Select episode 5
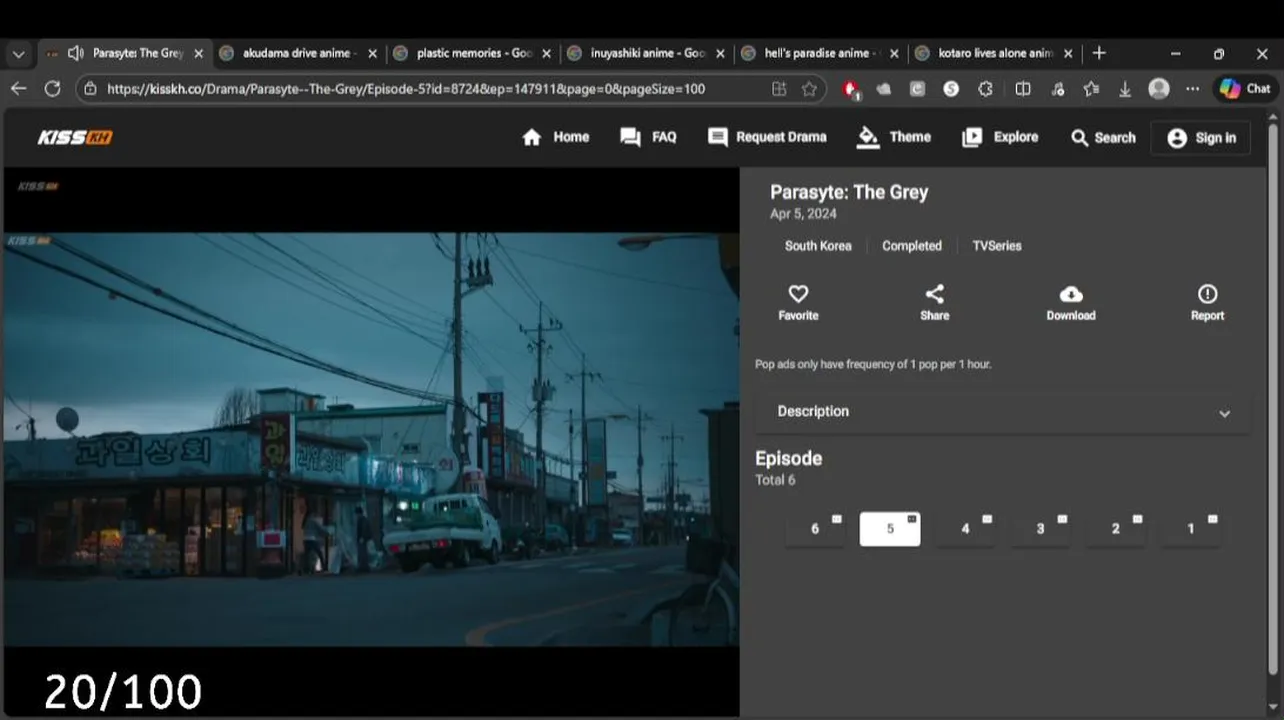Image resolution: width=1284 pixels, height=720 pixels. pyautogui.click(x=890, y=529)
